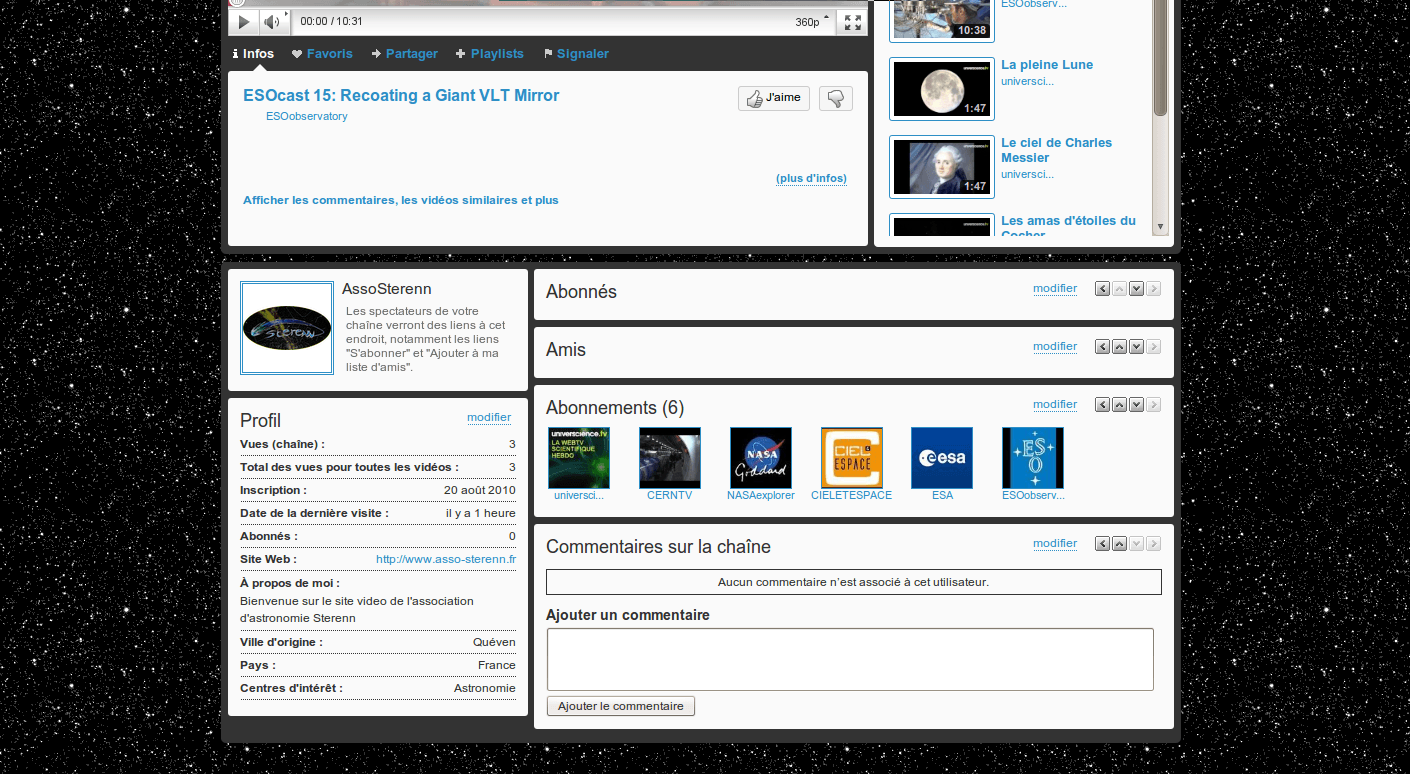The width and height of the screenshot is (1410, 774).
Task: Like the video with J'aime
Action: click(773, 98)
